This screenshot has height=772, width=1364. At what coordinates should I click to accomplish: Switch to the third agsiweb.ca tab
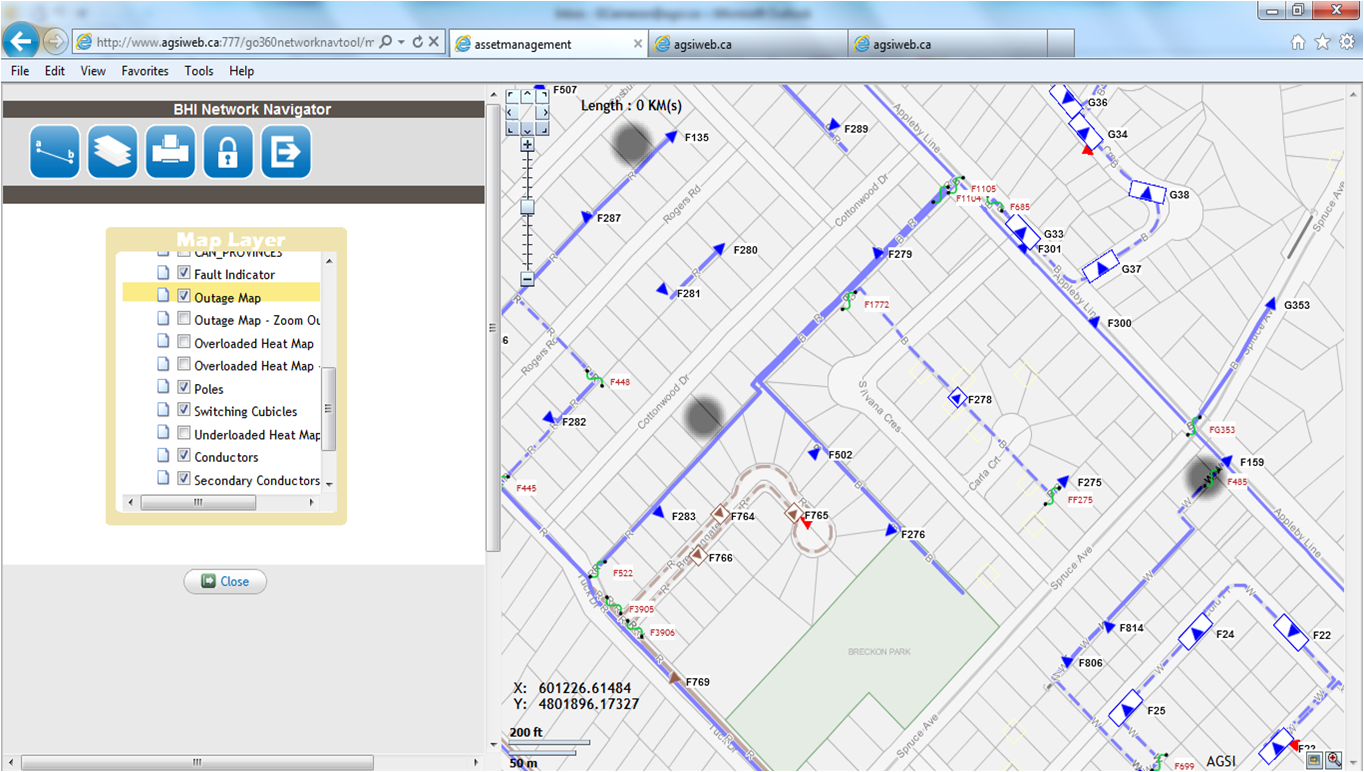[947, 44]
